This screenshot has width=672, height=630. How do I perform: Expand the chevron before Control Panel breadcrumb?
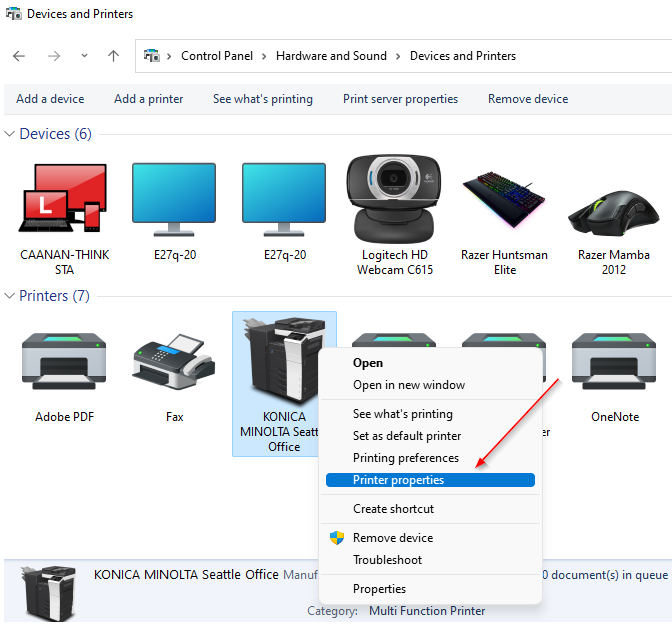coord(169,56)
